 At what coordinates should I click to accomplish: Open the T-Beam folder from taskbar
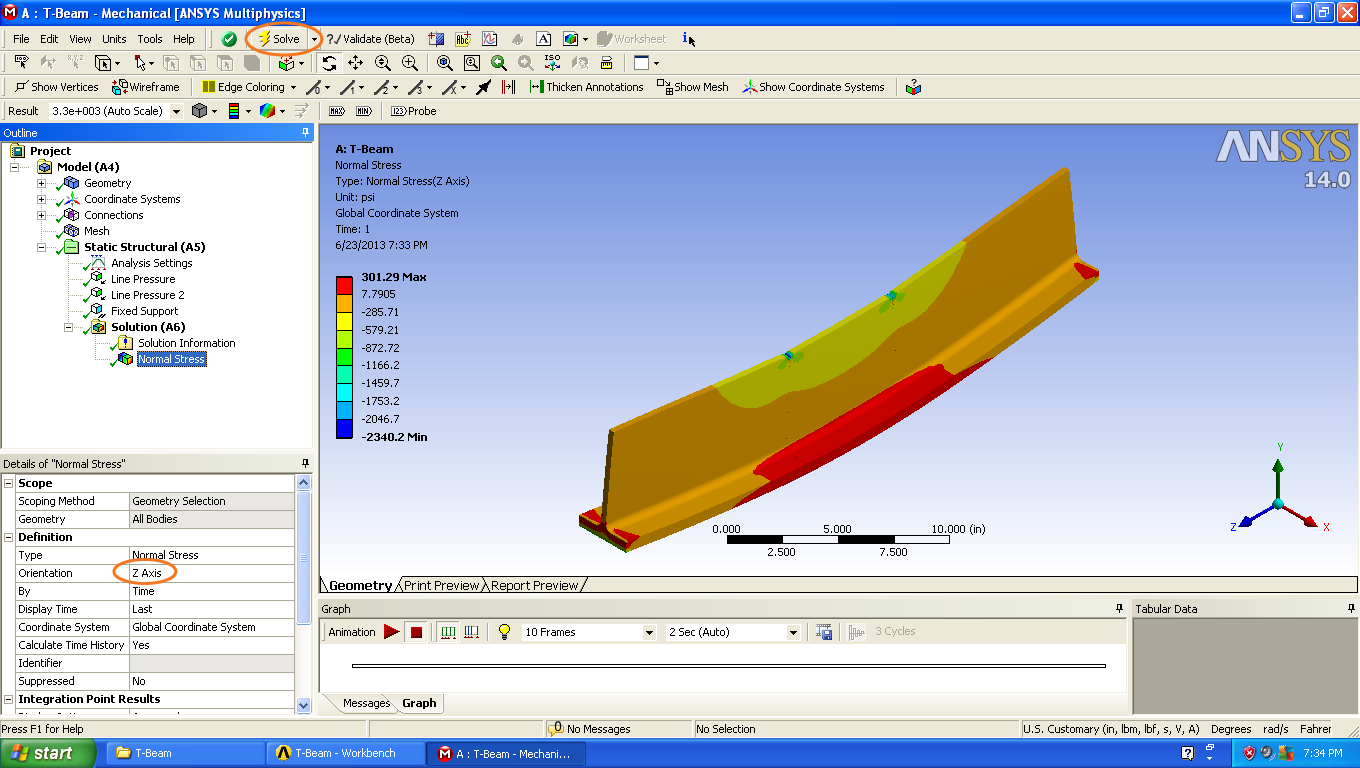[x=184, y=753]
